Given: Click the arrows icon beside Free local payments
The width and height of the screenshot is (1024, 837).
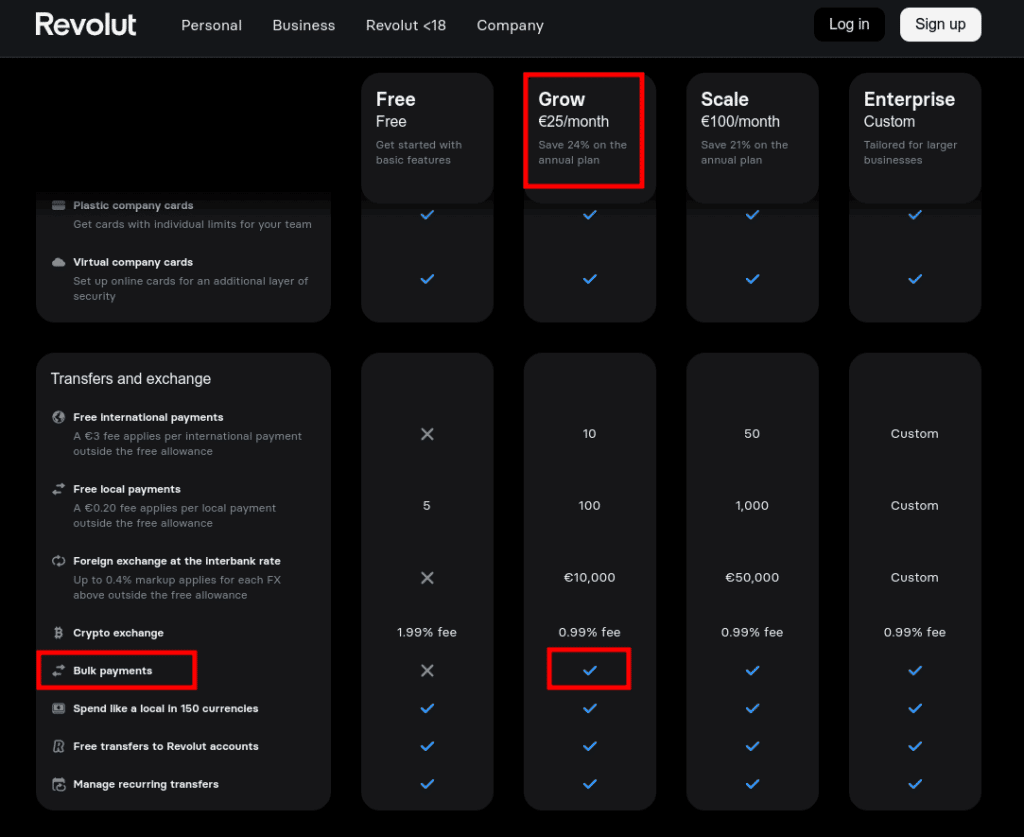Looking at the screenshot, I should coord(59,489).
